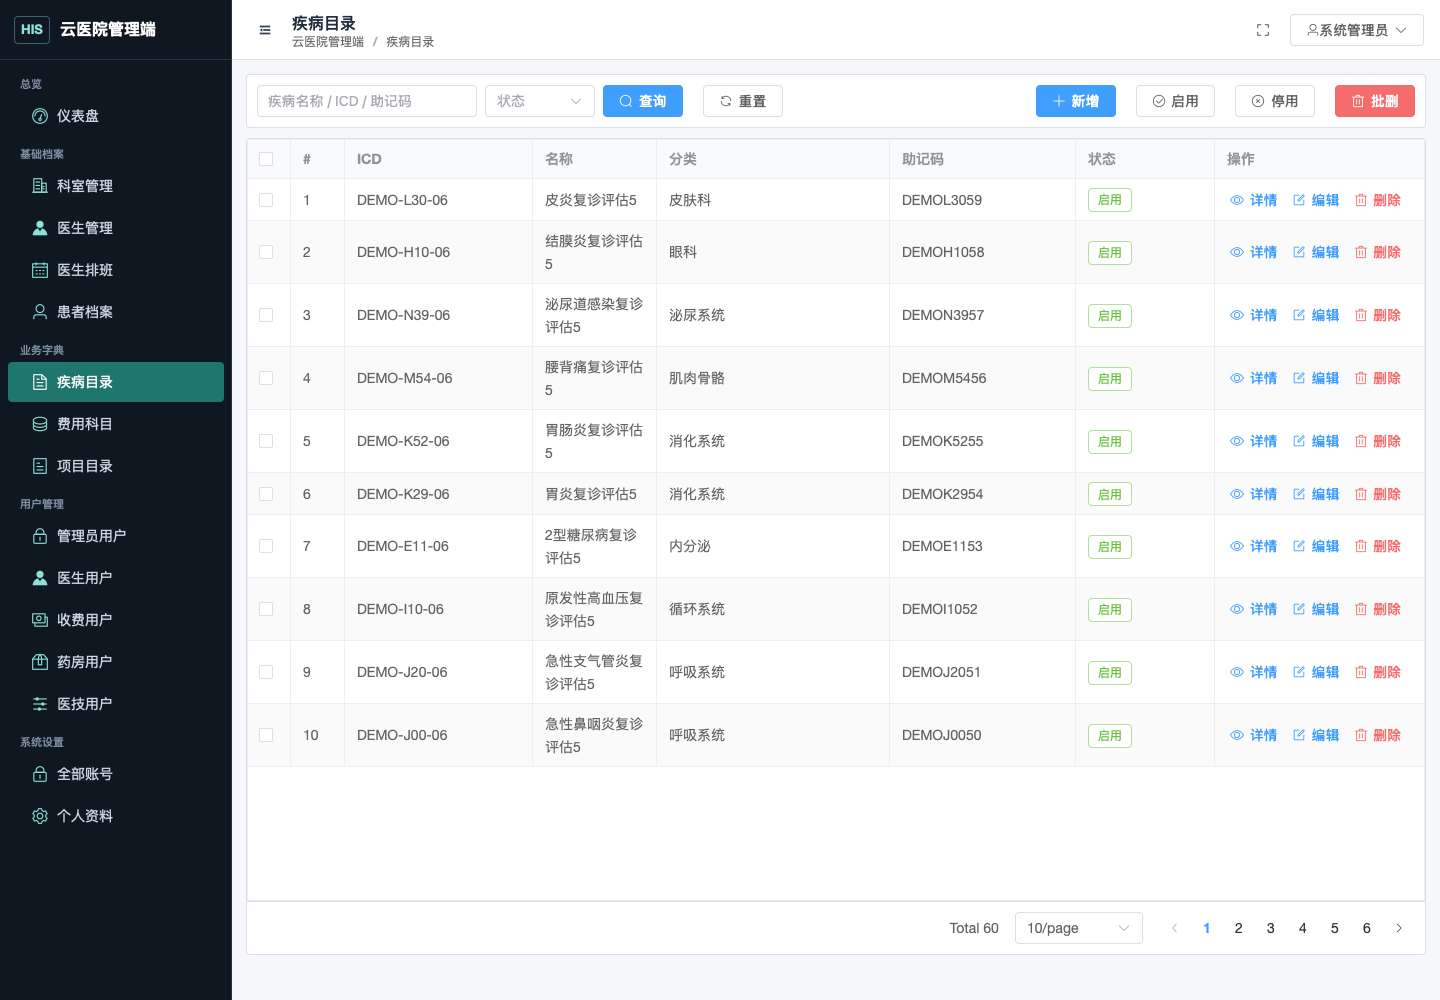The height and width of the screenshot is (1000, 1440).
Task: Click the HIS logo badge
Action: (x=32, y=29)
